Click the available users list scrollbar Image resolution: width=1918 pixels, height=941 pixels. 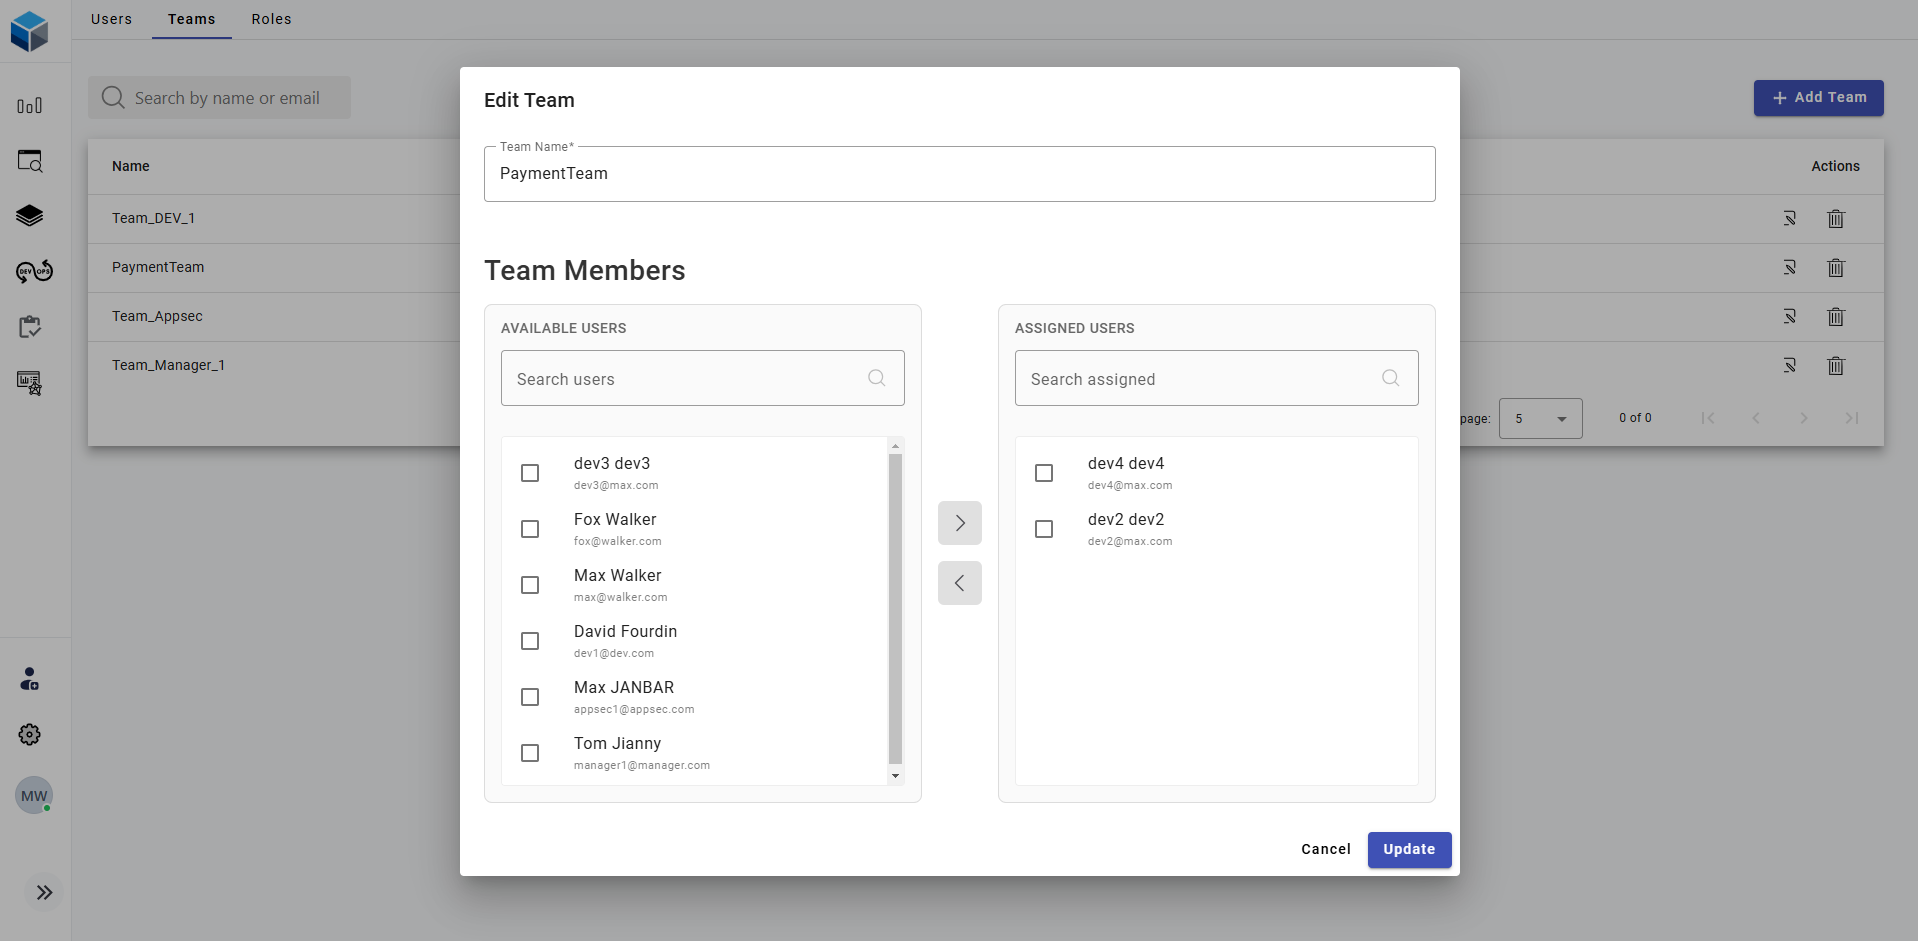[895, 608]
